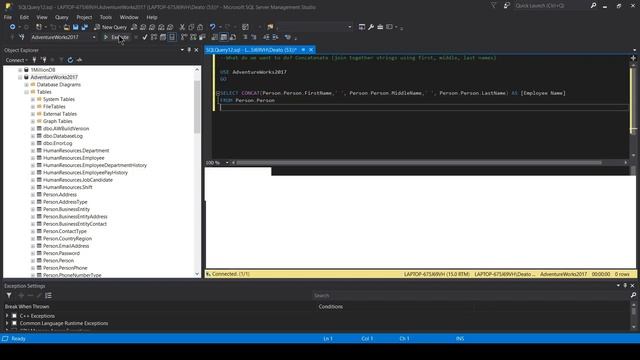
Task: Select the Graph Tables folder
Action: point(58,121)
